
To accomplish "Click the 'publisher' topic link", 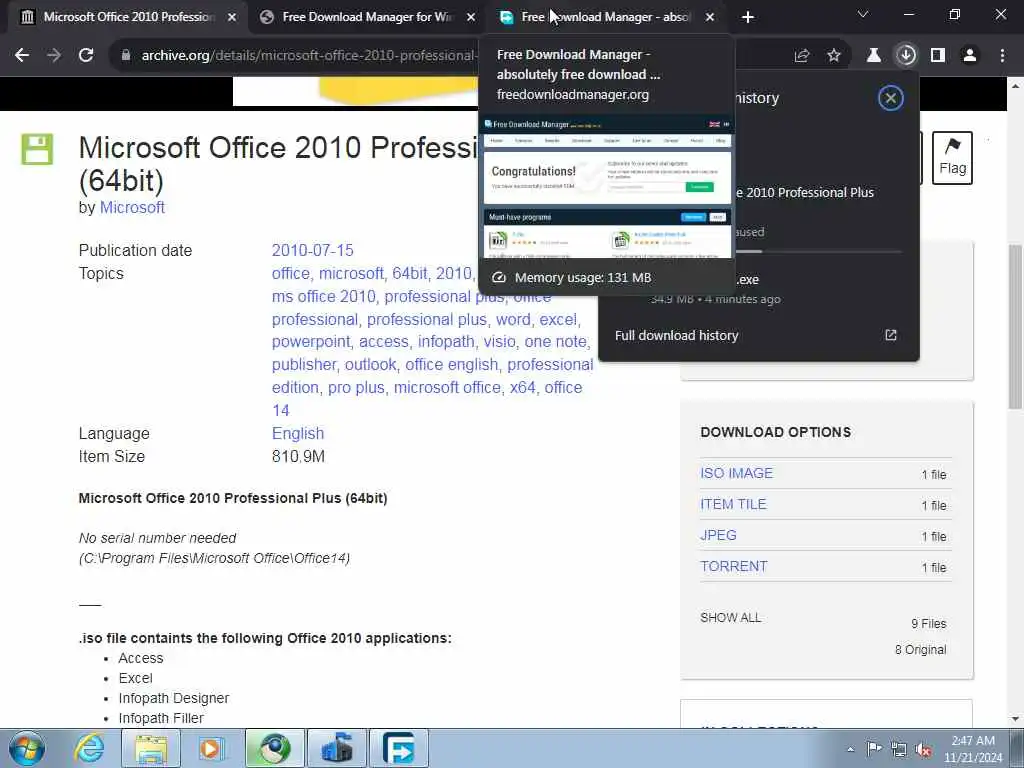I will click(304, 364).
